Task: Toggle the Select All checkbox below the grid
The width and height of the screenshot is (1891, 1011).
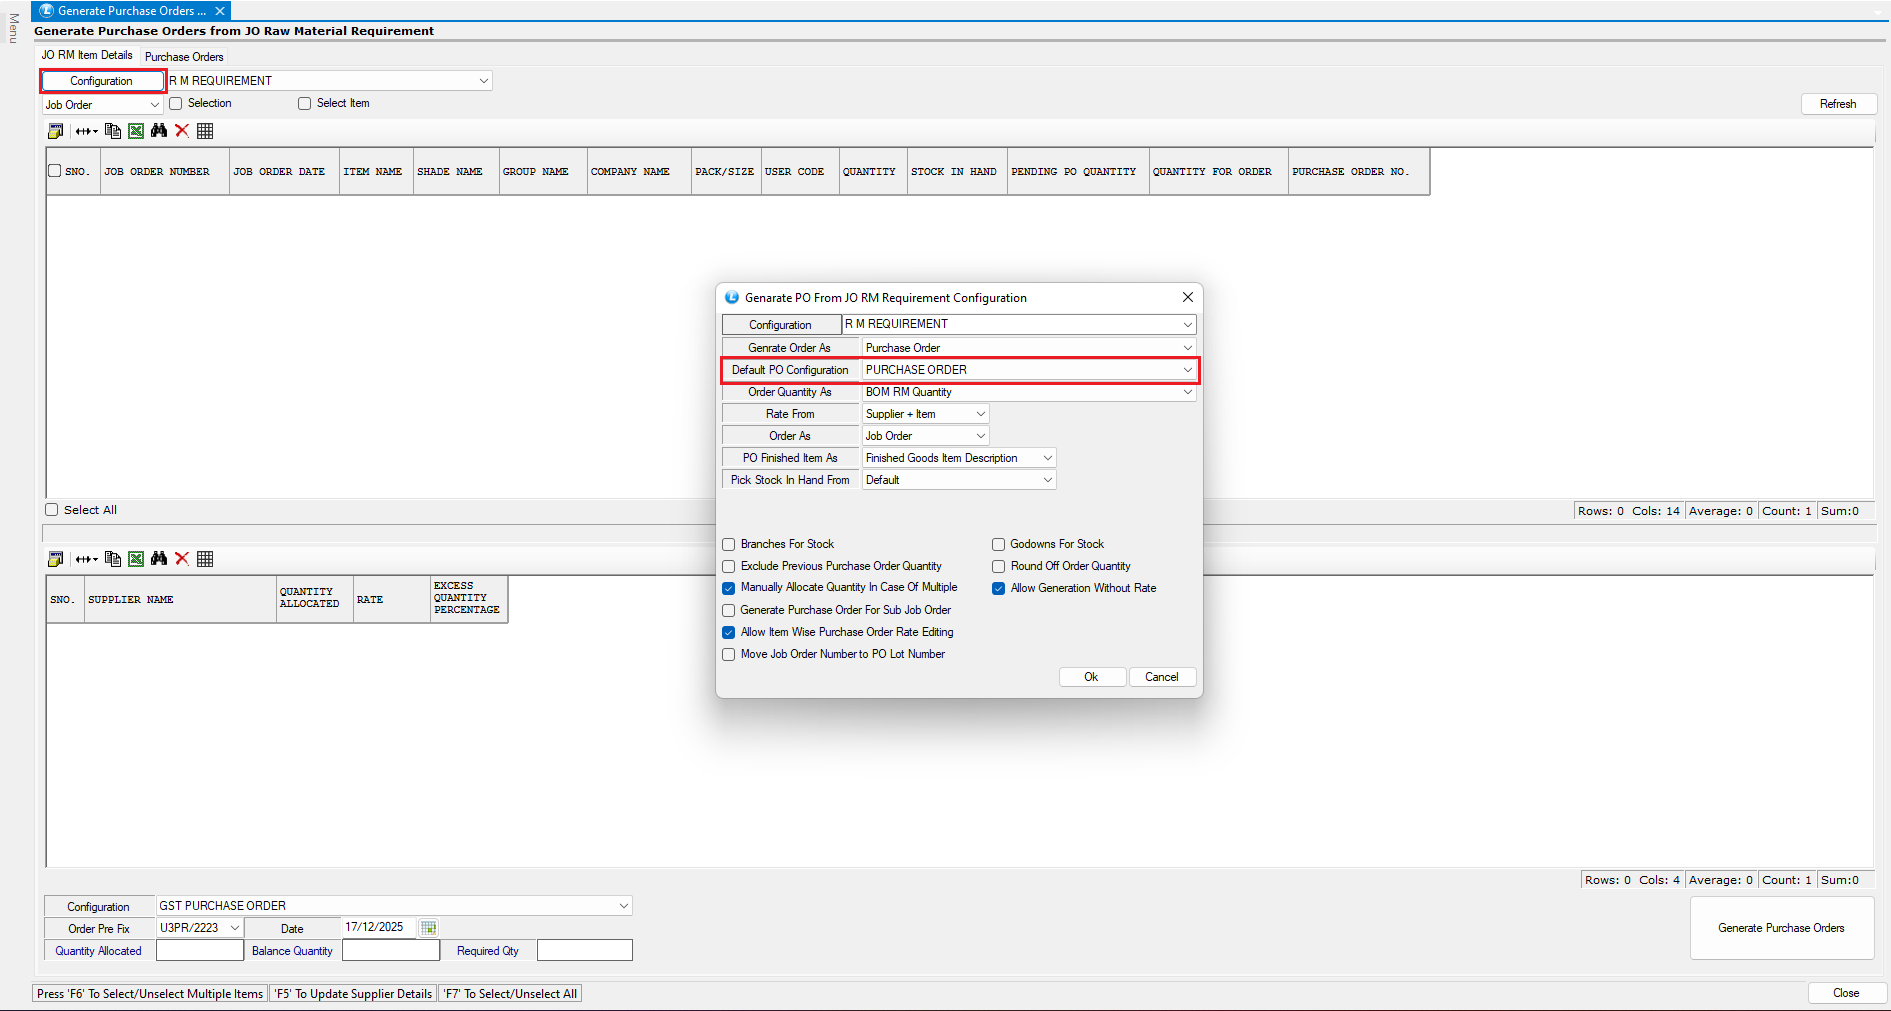Action: 52,510
